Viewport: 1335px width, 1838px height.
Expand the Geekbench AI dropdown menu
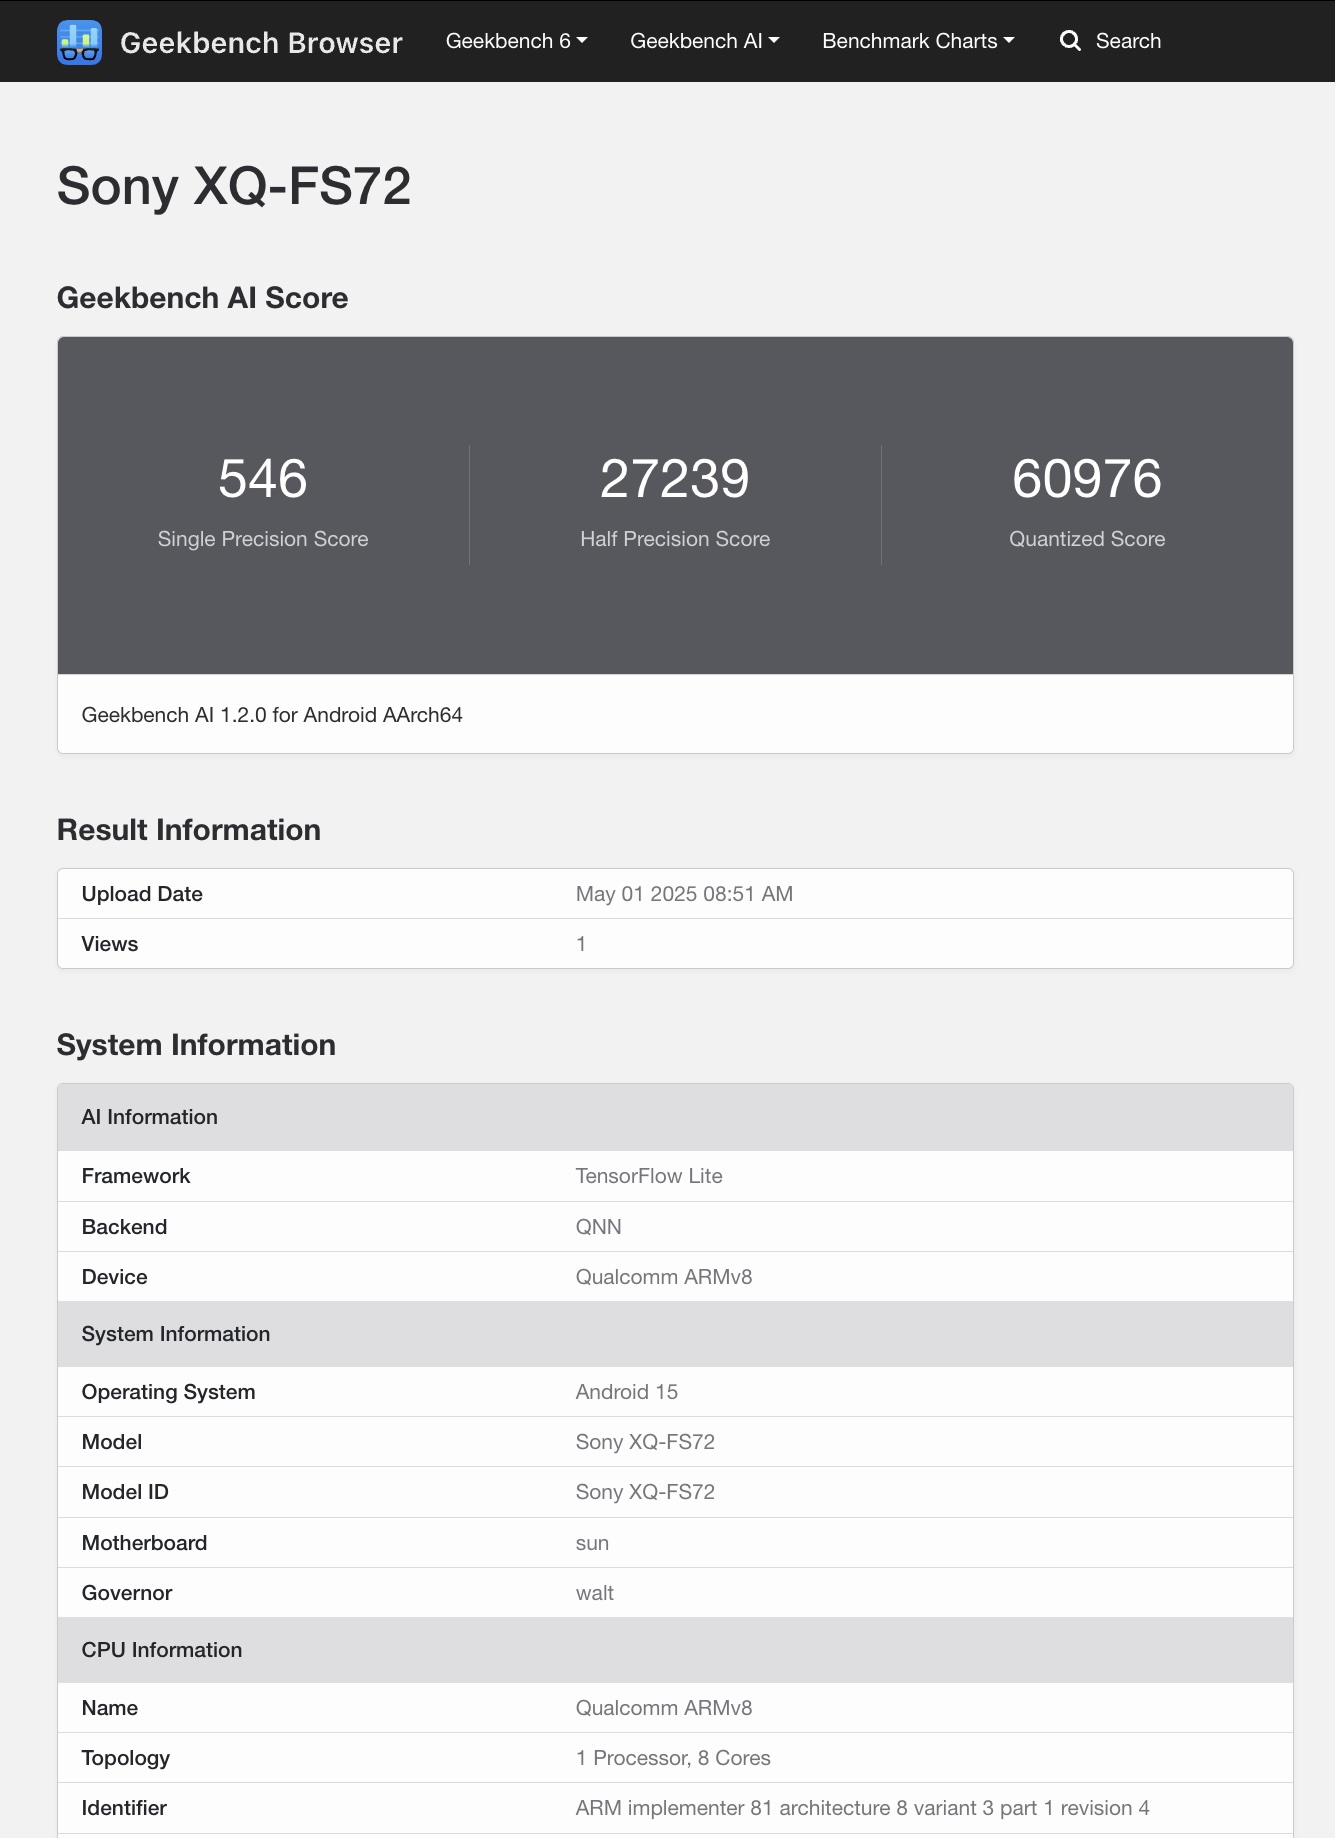pyautogui.click(x=705, y=41)
